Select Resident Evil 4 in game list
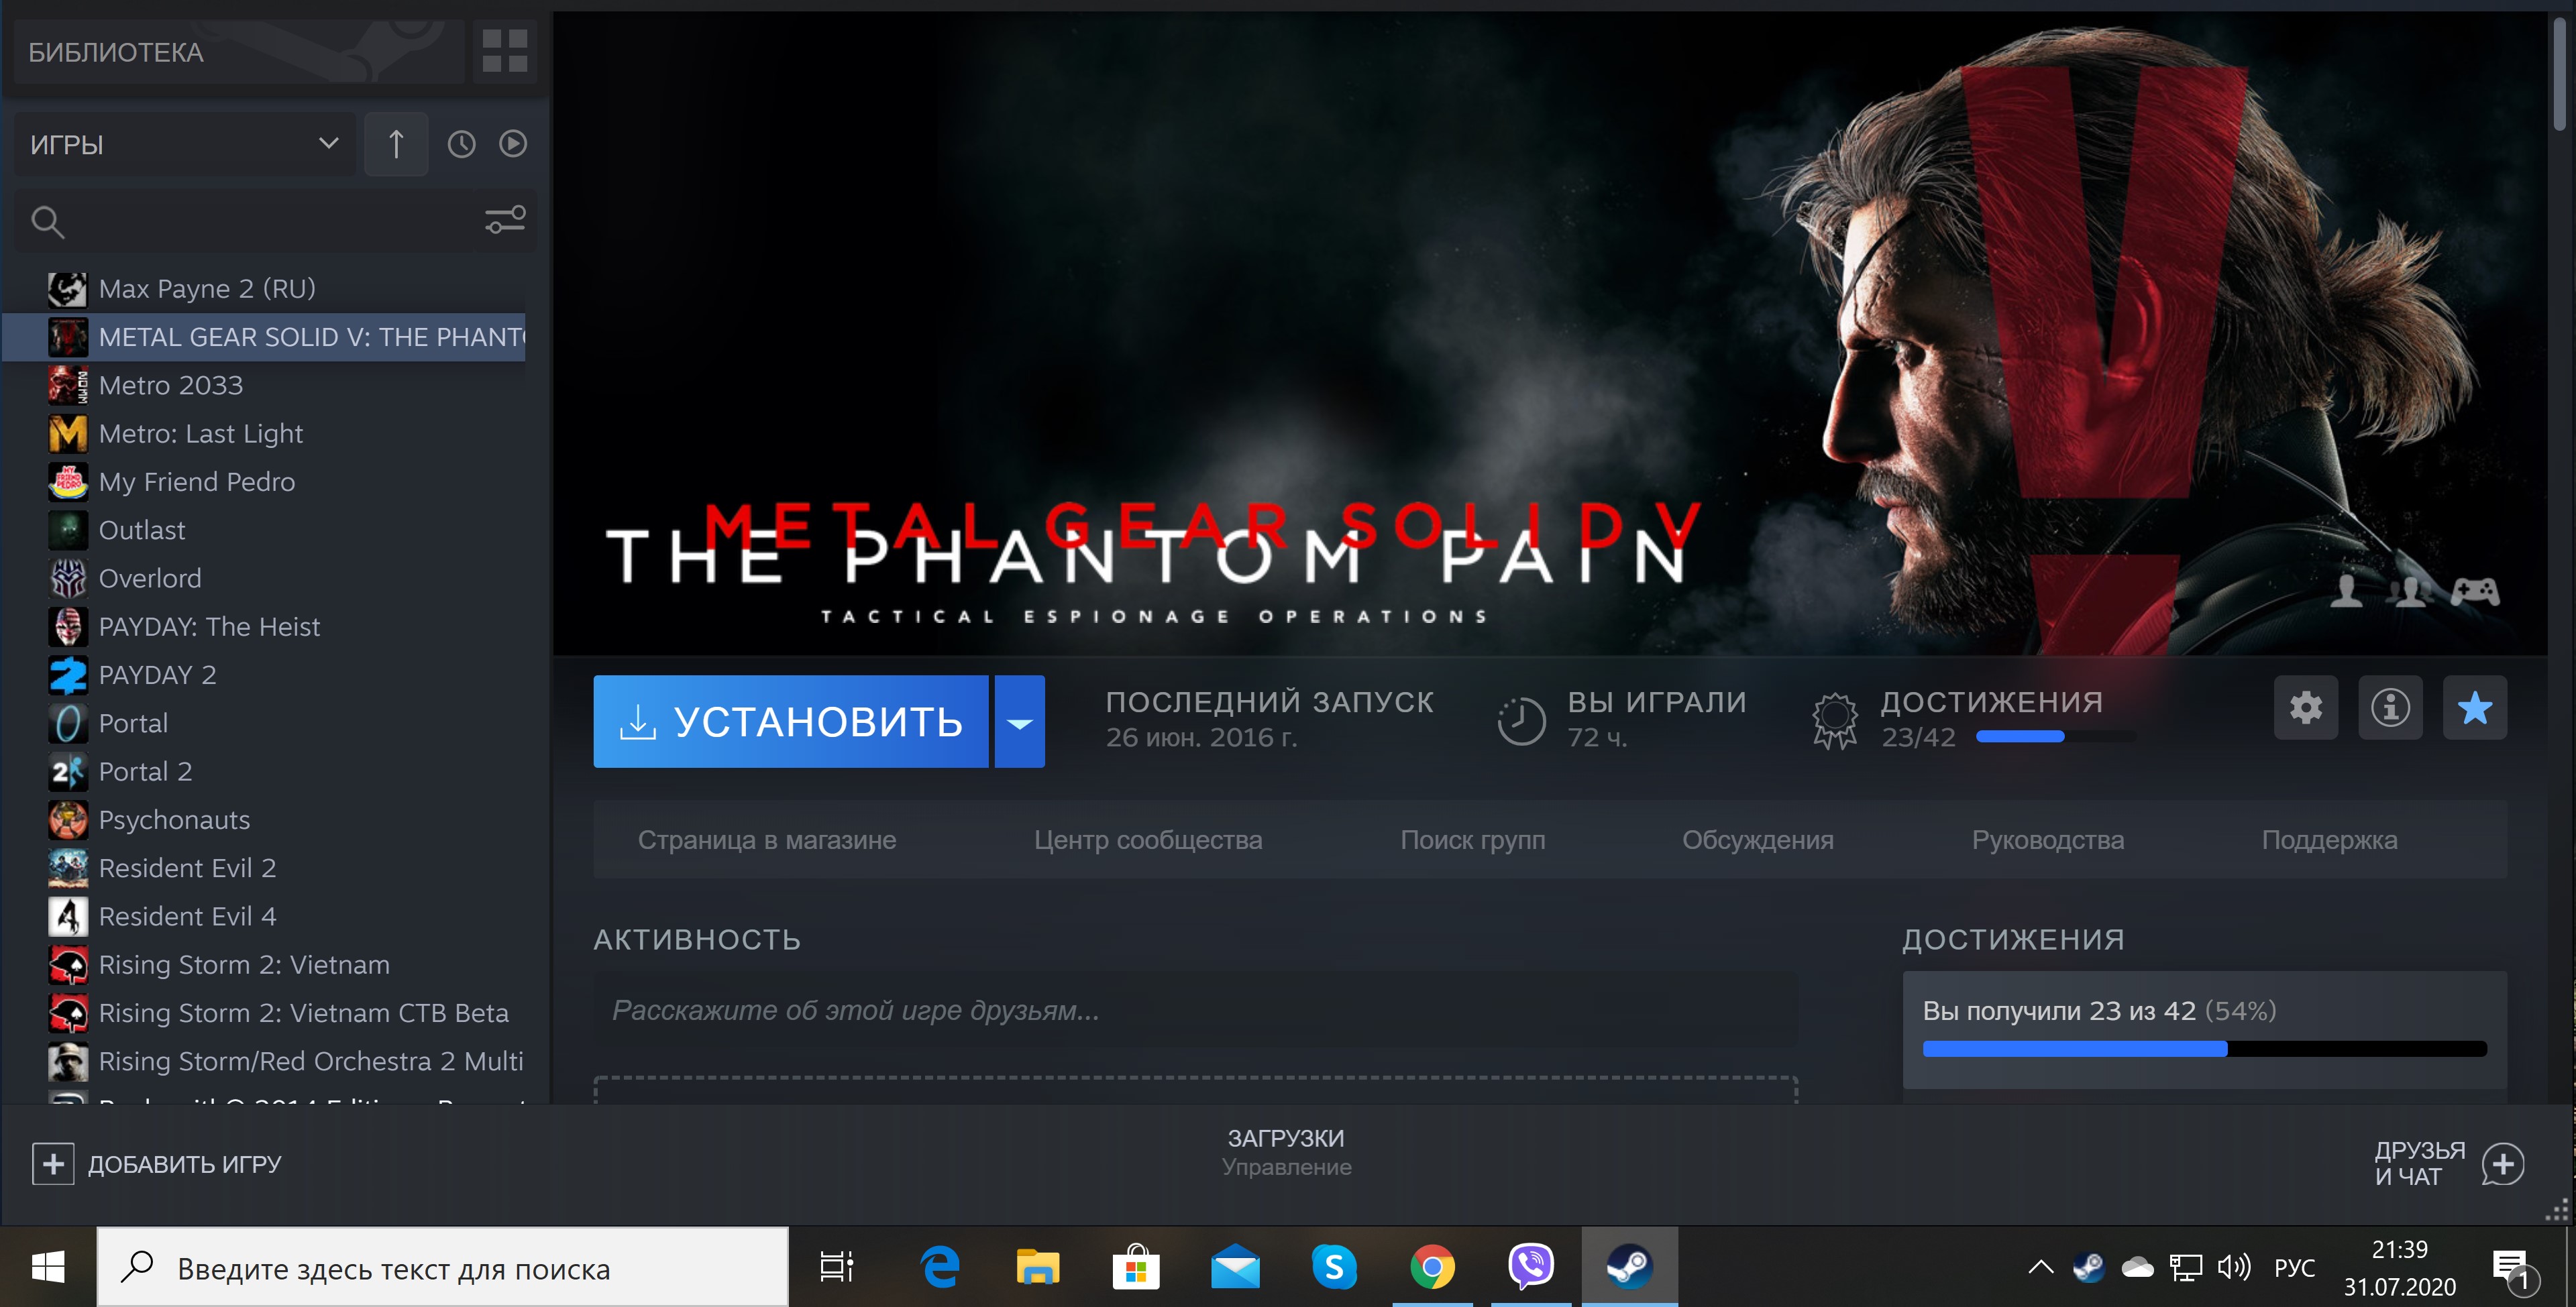Screen dimensions: 2576x1307 pyautogui.click(x=187, y=916)
